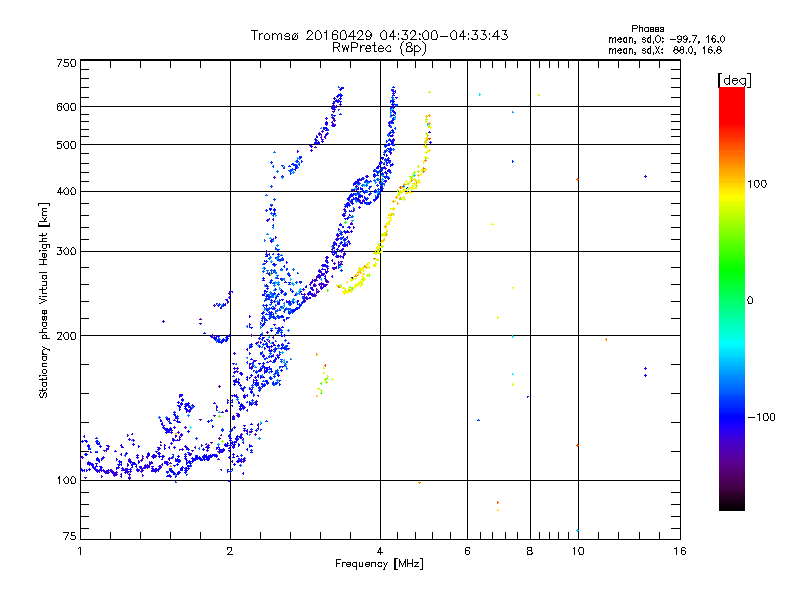Click the x-axis tick label '4'
Viewport: 800px width, 600px height.
pyautogui.click(x=380, y=551)
